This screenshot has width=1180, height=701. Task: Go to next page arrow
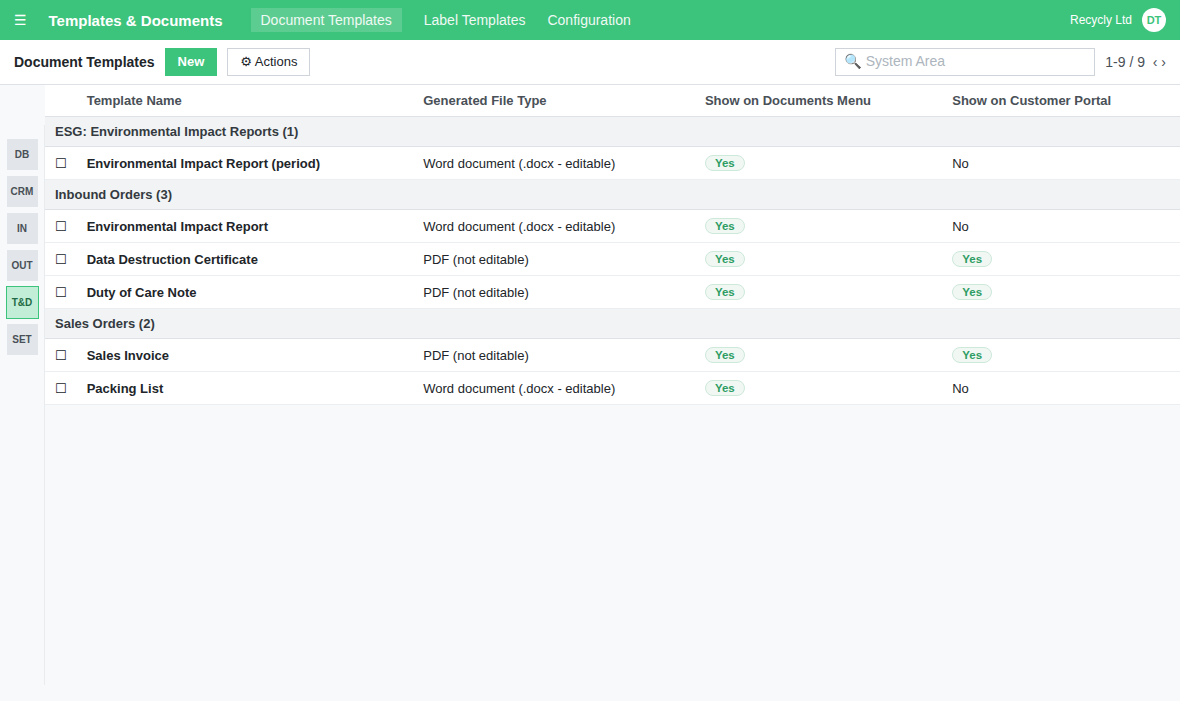(1163, 62)
